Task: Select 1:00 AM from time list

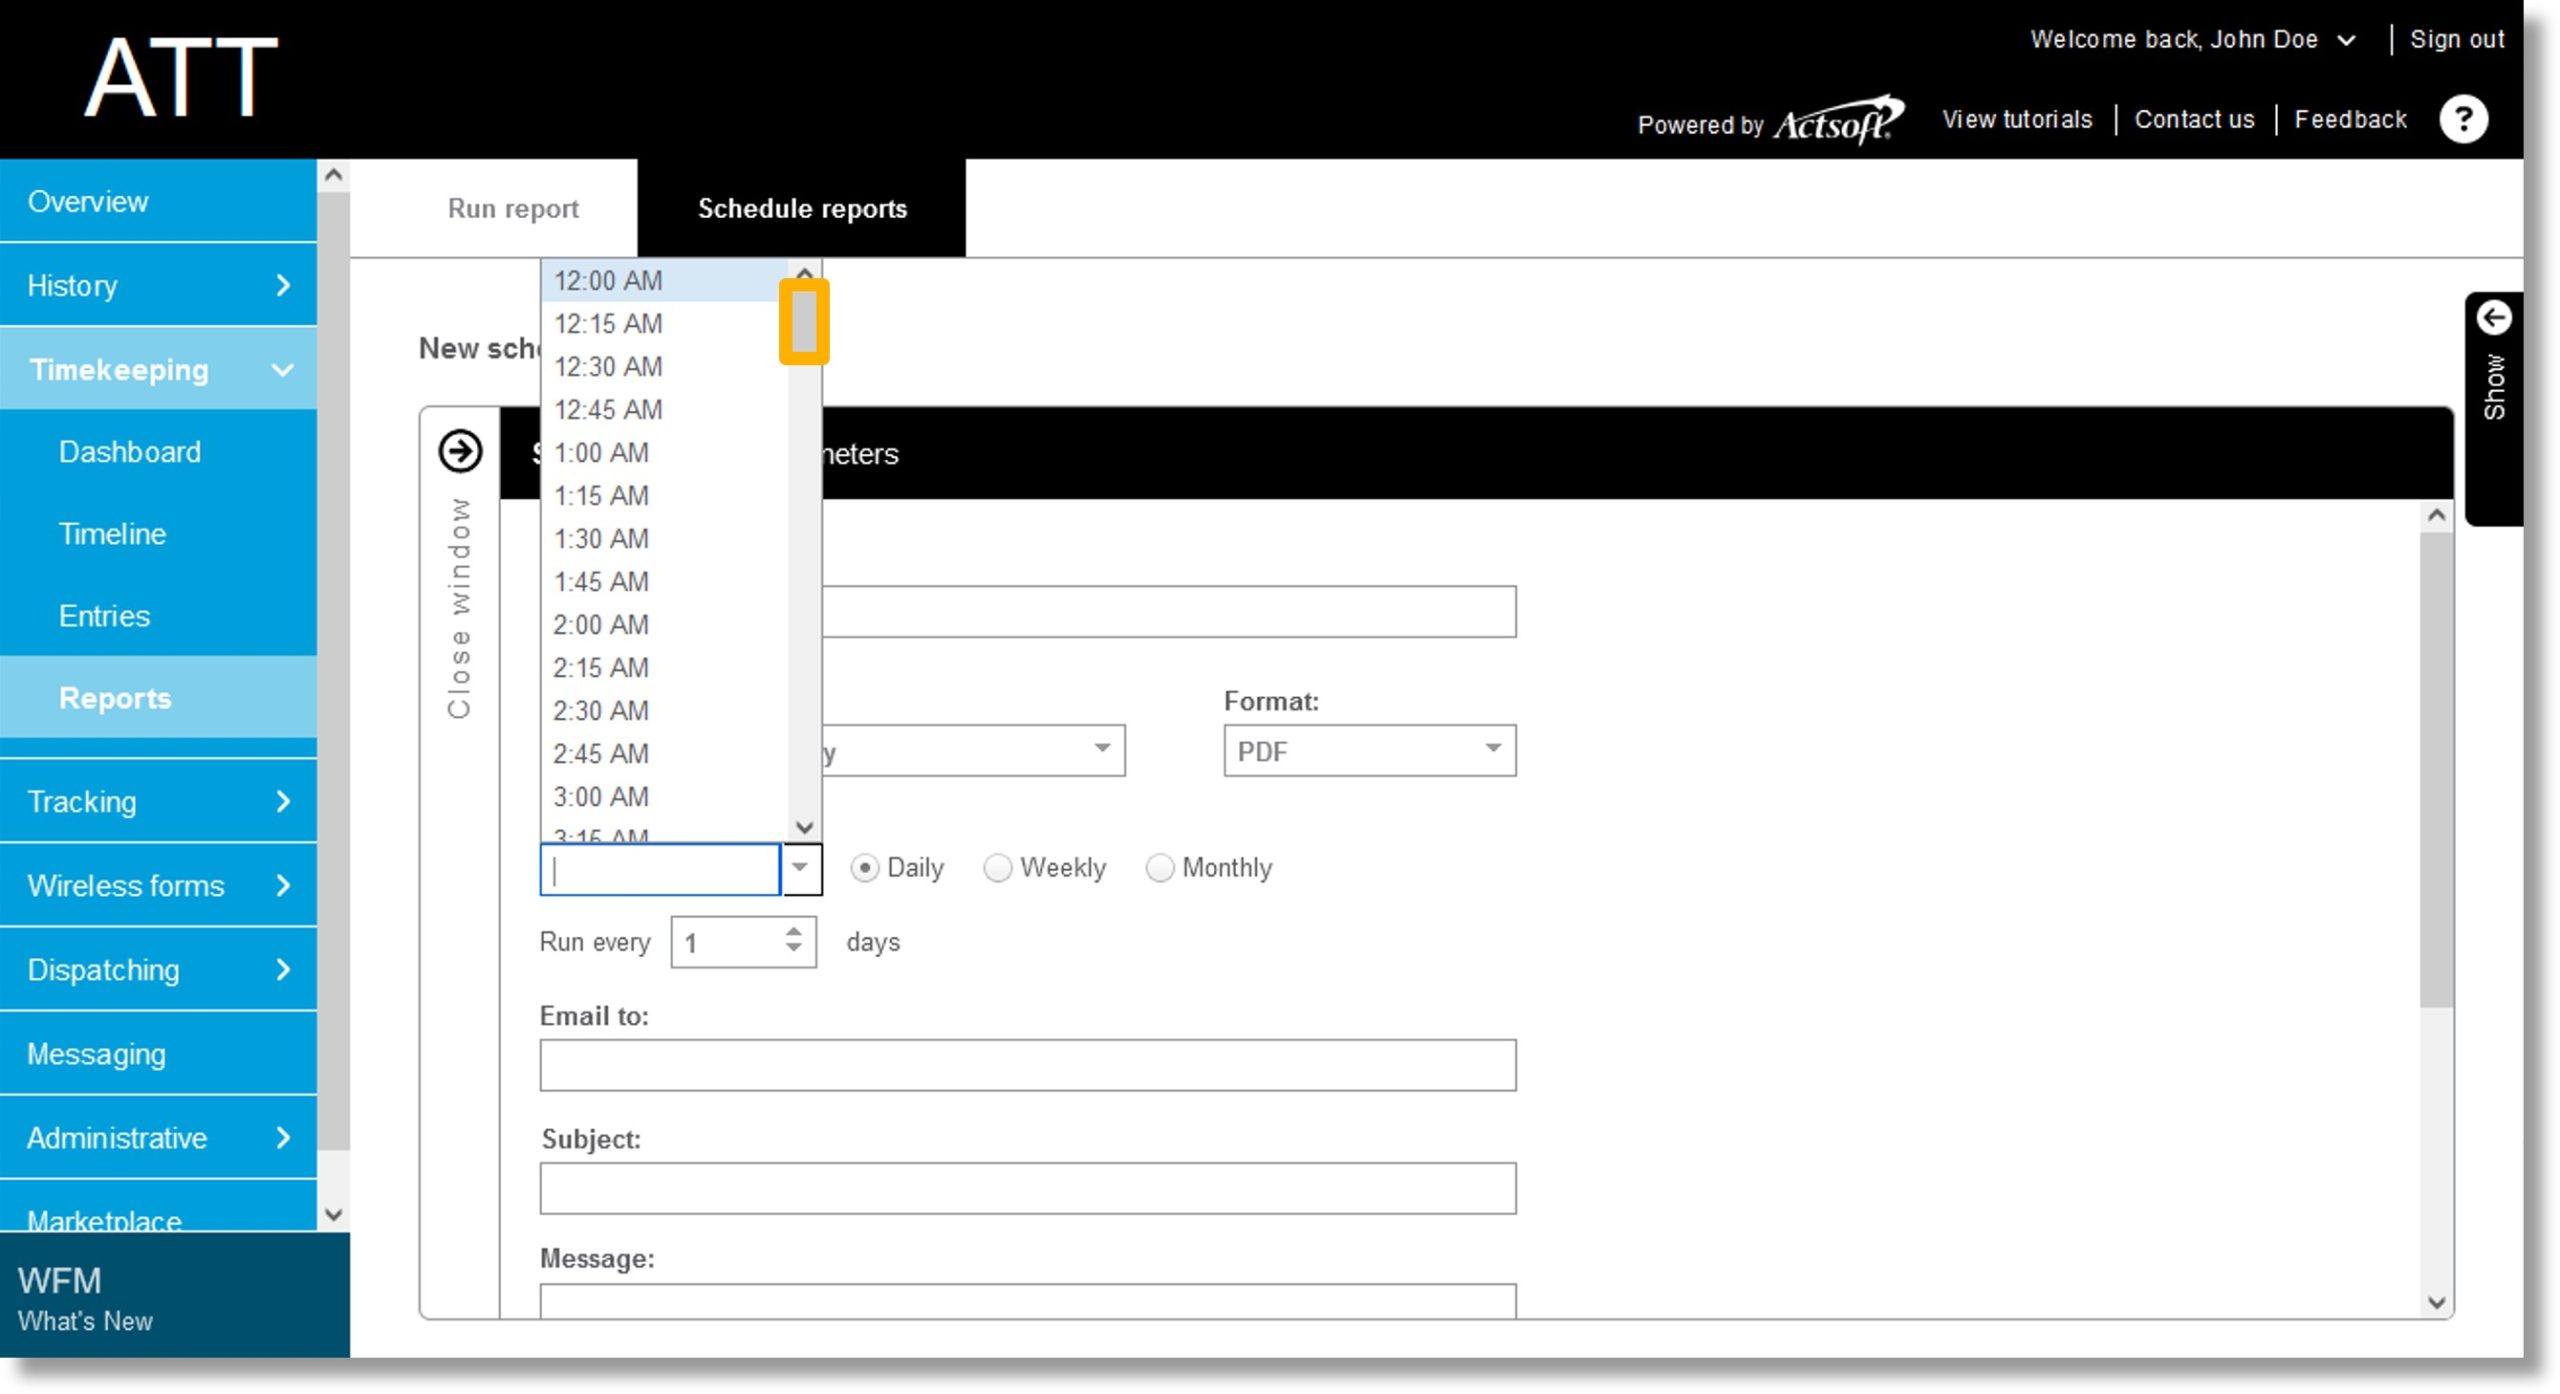Action: pyautogui.click(x=601, y=452)
